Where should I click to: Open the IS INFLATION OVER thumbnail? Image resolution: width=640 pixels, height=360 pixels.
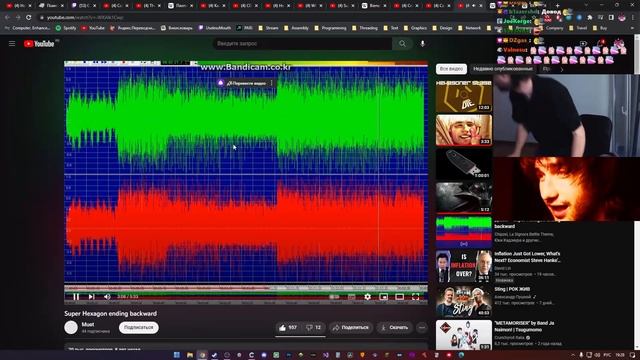[x=464, y=267]
